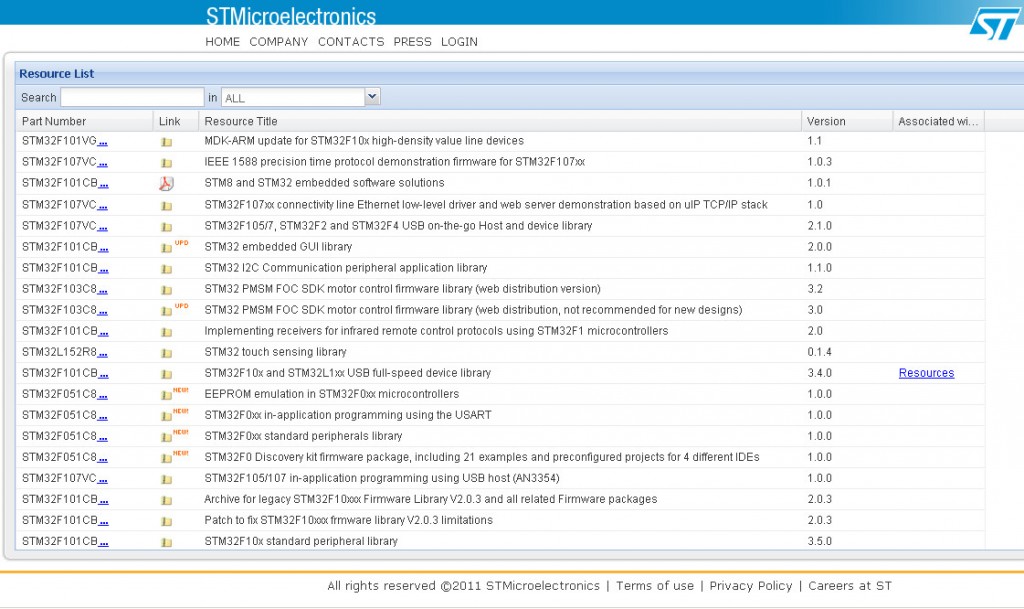Viewport: 1024px width, 609px height.
Task: Select 'STM32F10x standard peripheral library' title
Action: pos(301,541)
